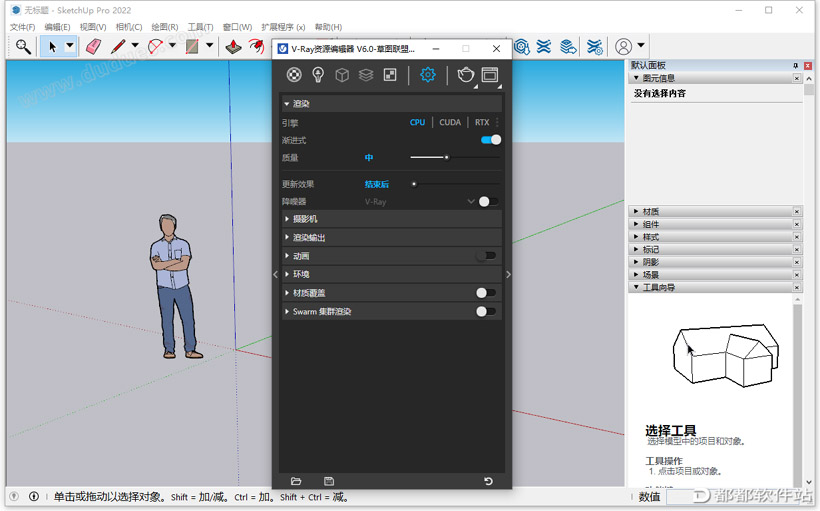Open V-Ray Lights bulb icon
Viewport: 820px width, 511px height.
[x=318, y=75]
